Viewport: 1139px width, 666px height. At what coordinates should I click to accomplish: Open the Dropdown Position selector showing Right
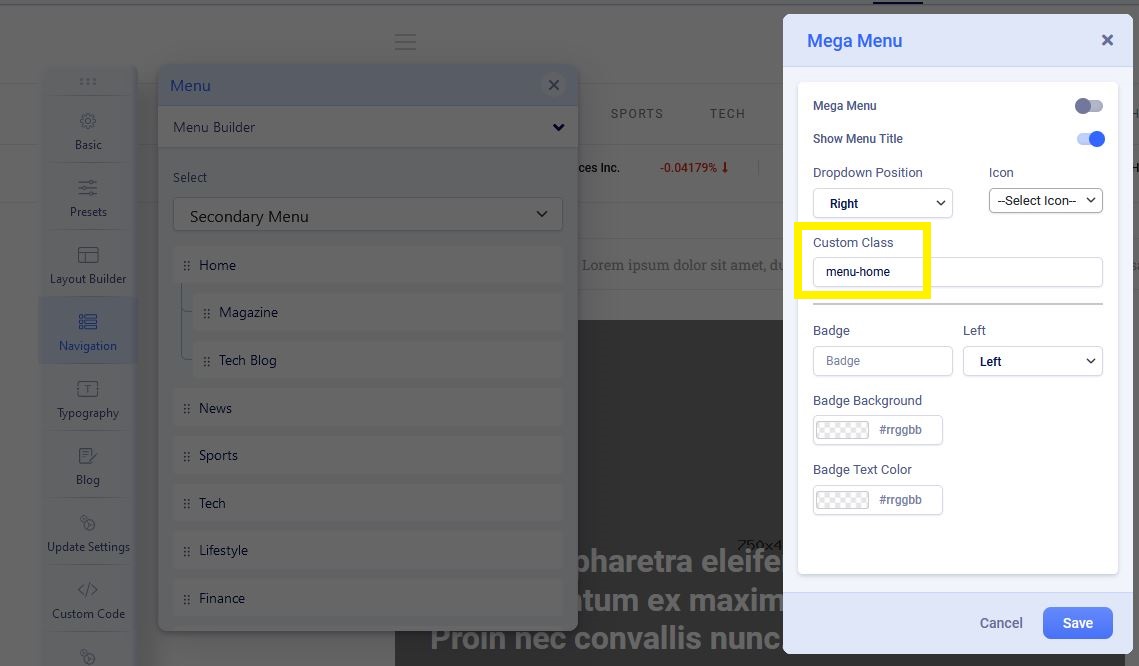[882, 203]
